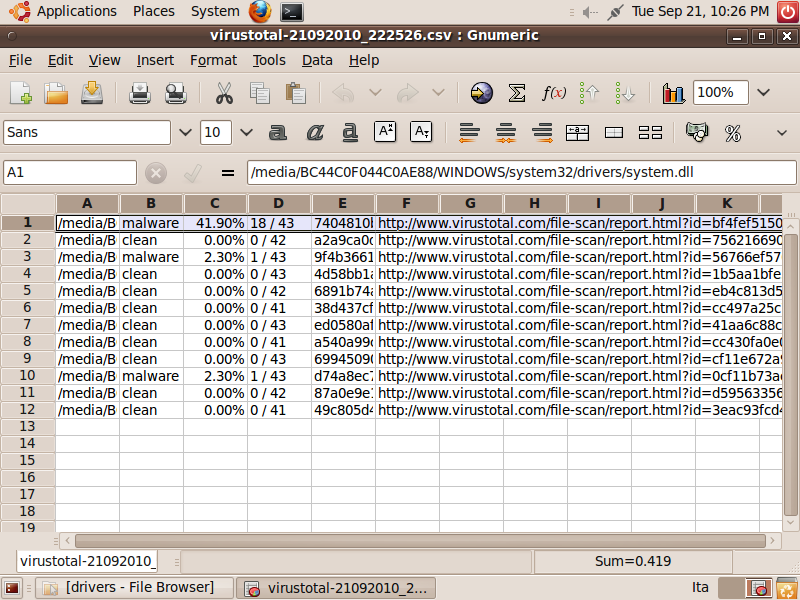Select row 10 header
This screenshot has height=600, width=800.
(x=28, y=376)
